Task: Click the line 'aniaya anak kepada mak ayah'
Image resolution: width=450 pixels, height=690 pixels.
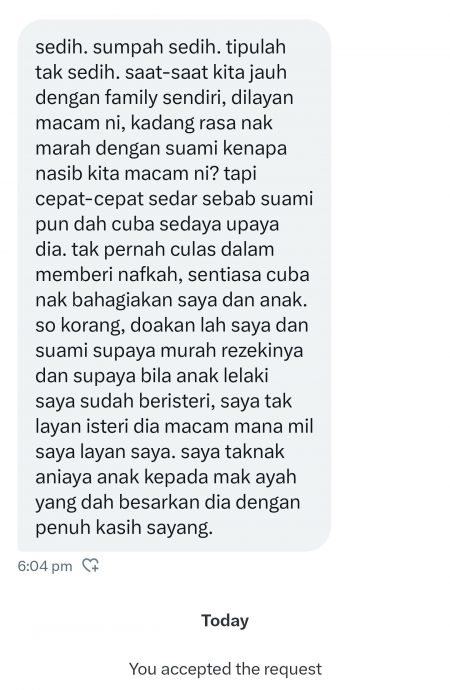Action: 166,477
